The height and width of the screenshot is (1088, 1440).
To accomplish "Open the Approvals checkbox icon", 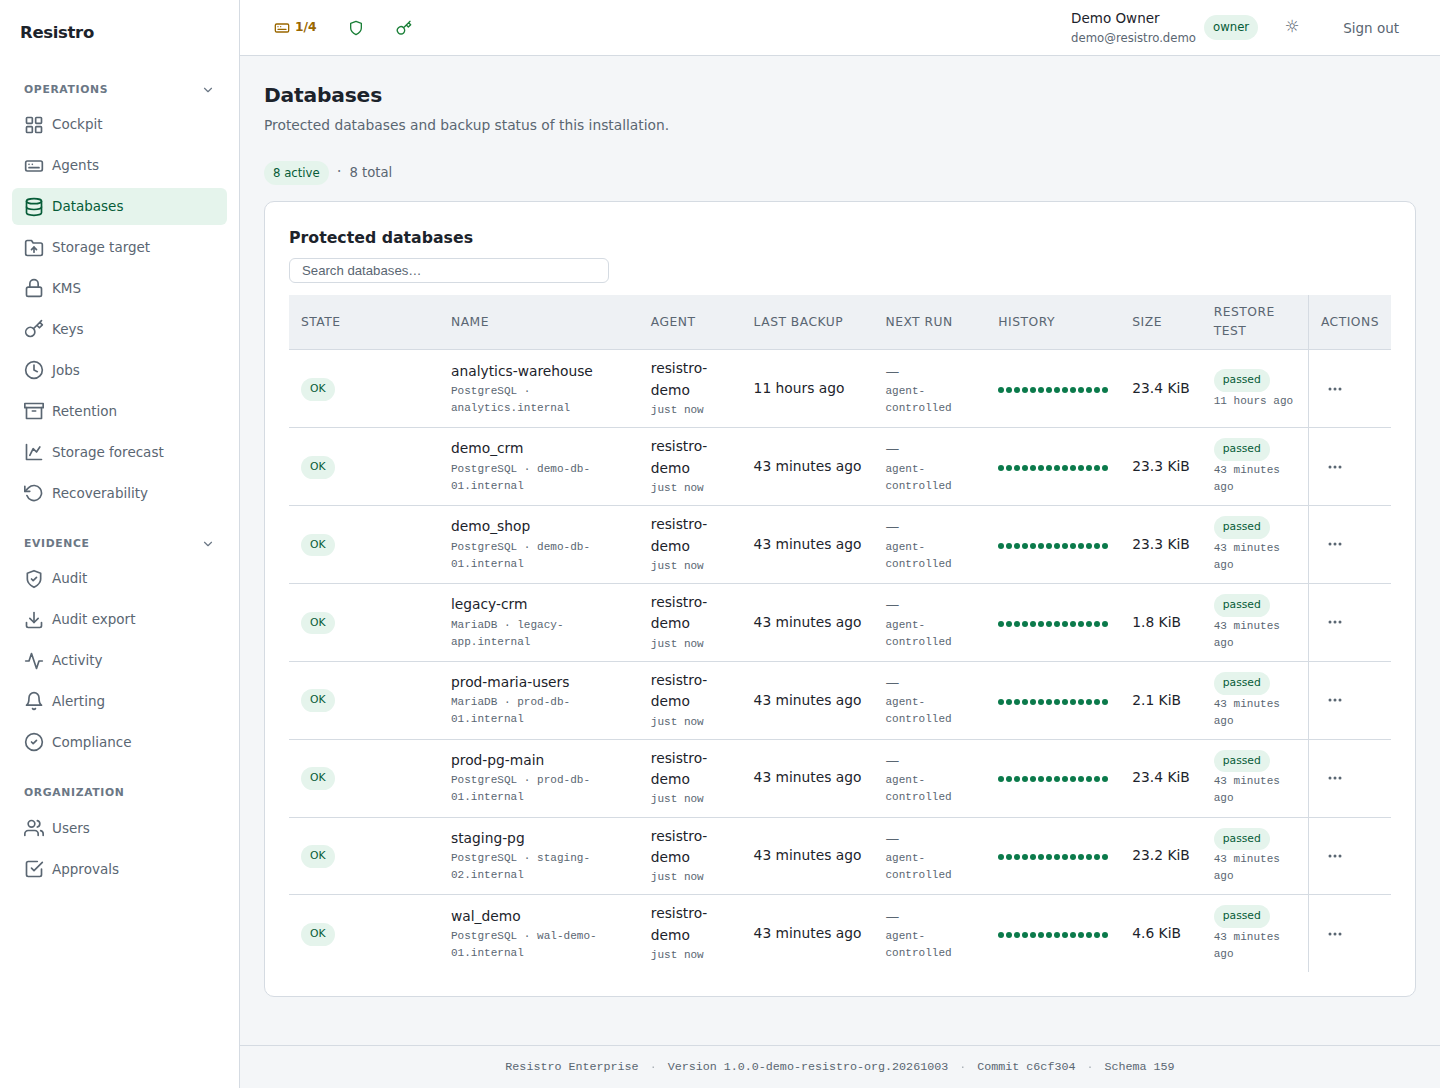I will [x=34, y=870].
